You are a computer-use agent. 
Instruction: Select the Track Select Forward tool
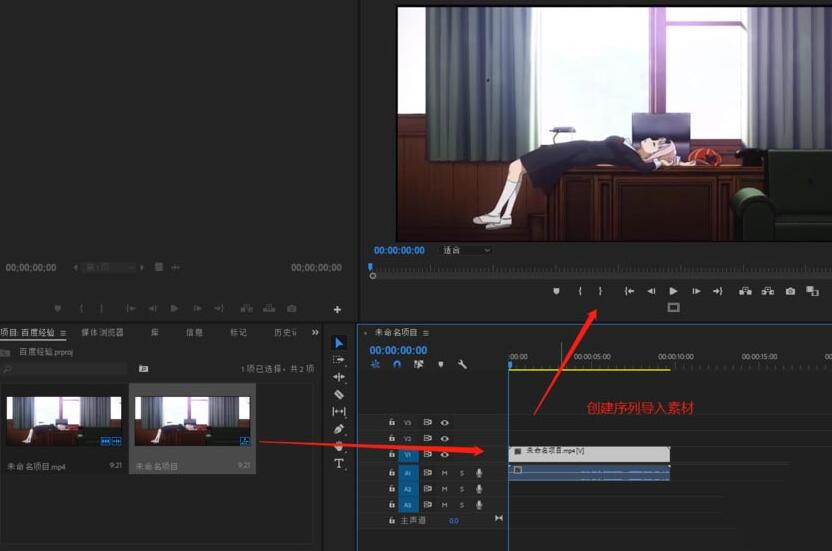[x=339, y=360]
